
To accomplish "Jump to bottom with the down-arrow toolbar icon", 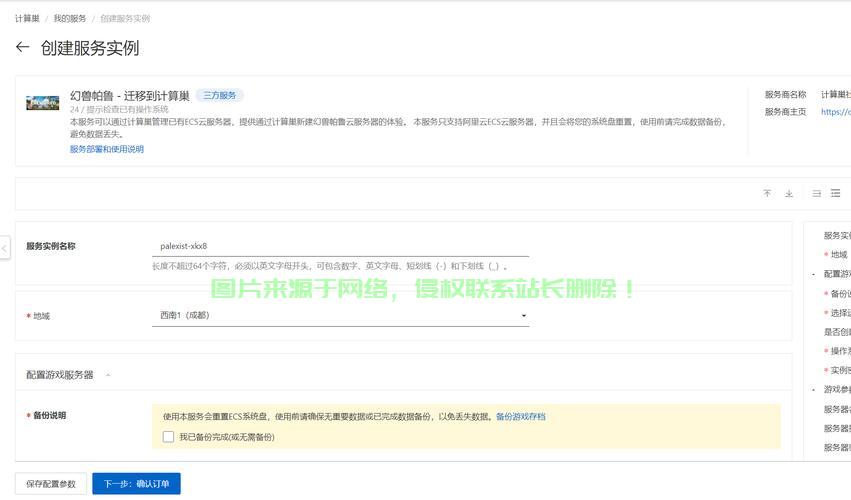I will point(789,193).
